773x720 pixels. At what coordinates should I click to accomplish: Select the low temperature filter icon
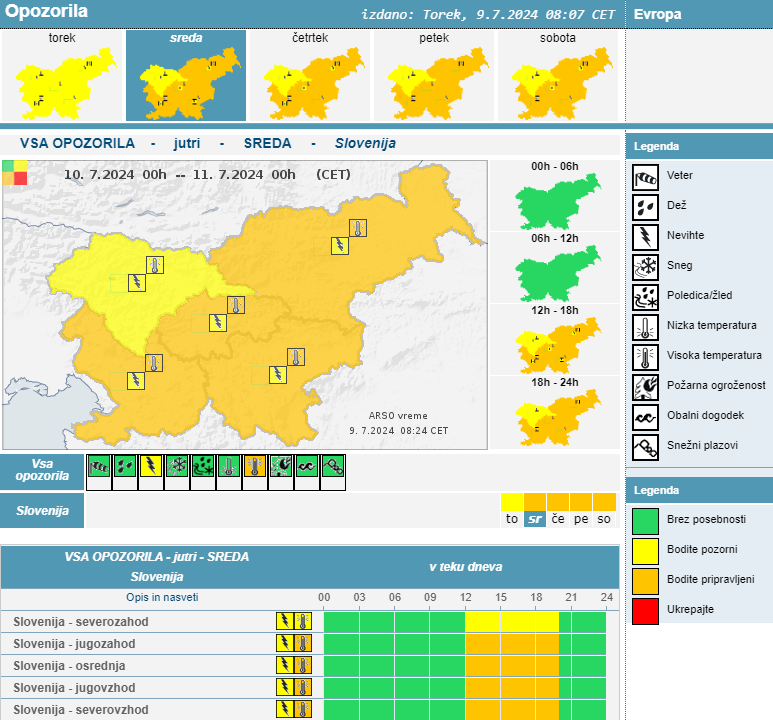tap(229, 466)
